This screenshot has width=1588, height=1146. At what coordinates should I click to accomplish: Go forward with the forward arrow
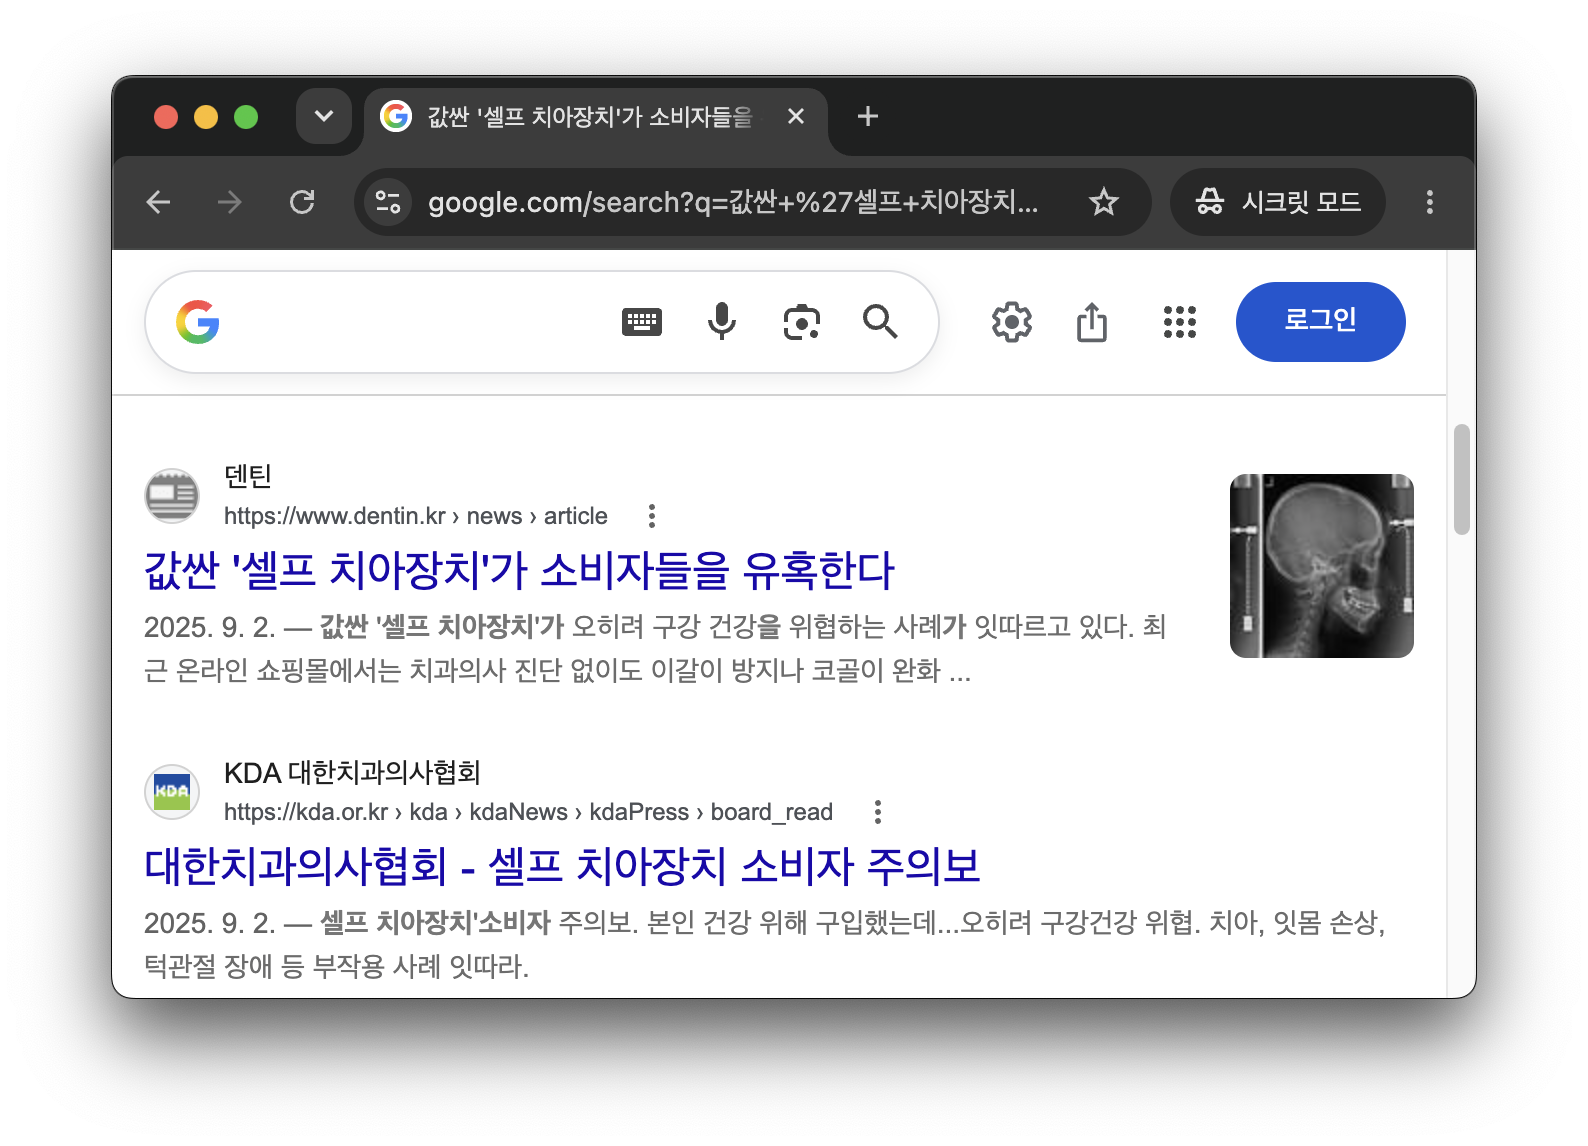(x=230, y=203)
